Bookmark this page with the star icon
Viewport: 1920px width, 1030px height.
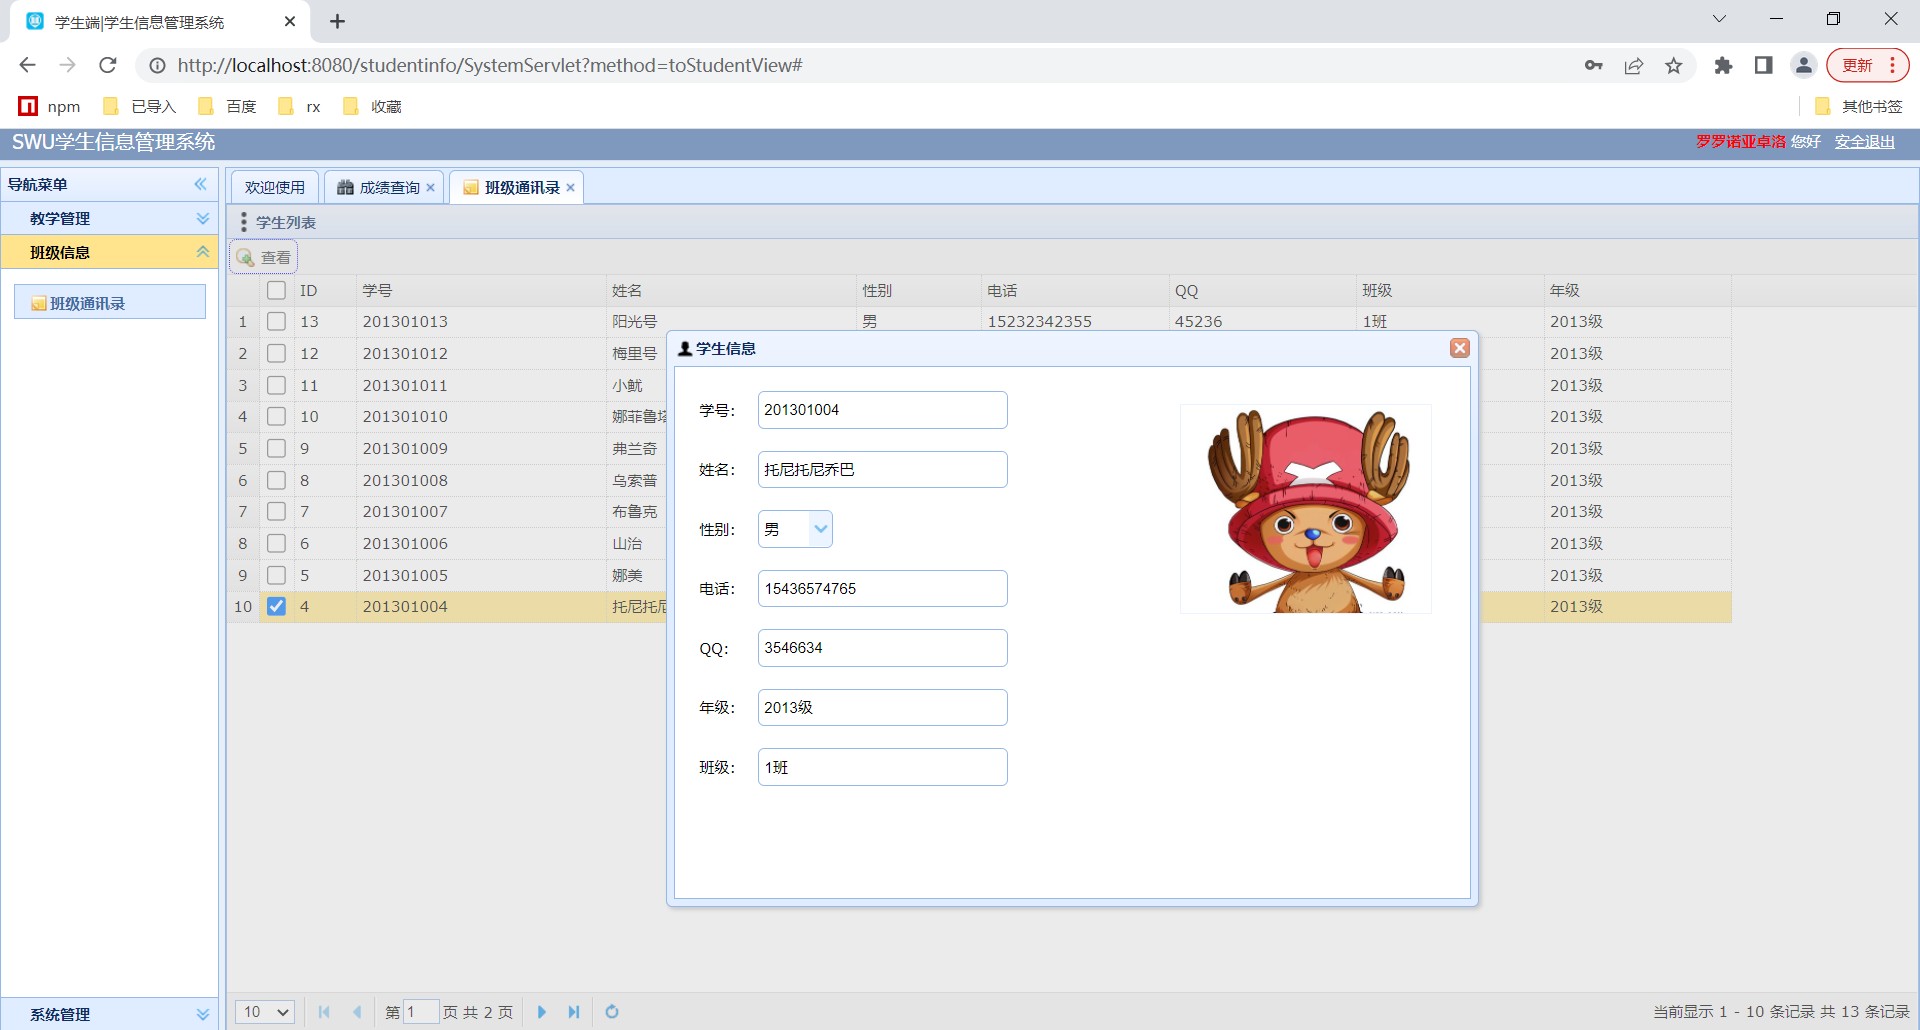1674,65
